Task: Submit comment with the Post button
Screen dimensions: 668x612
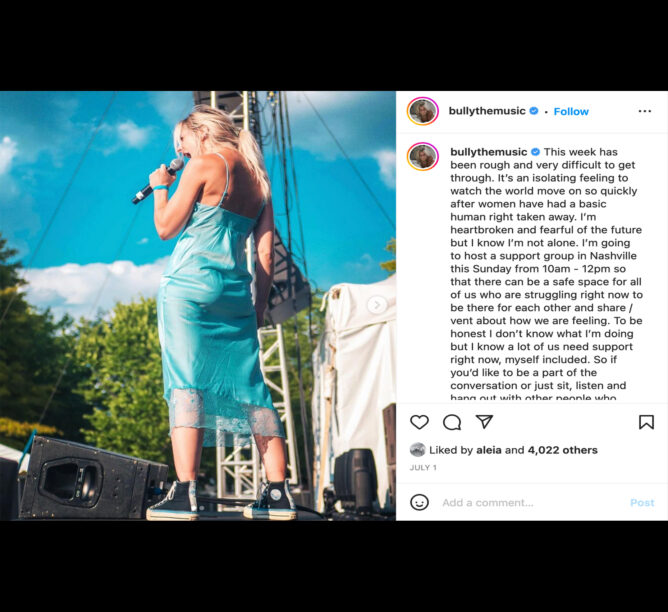Action: [x=642, y=503]
